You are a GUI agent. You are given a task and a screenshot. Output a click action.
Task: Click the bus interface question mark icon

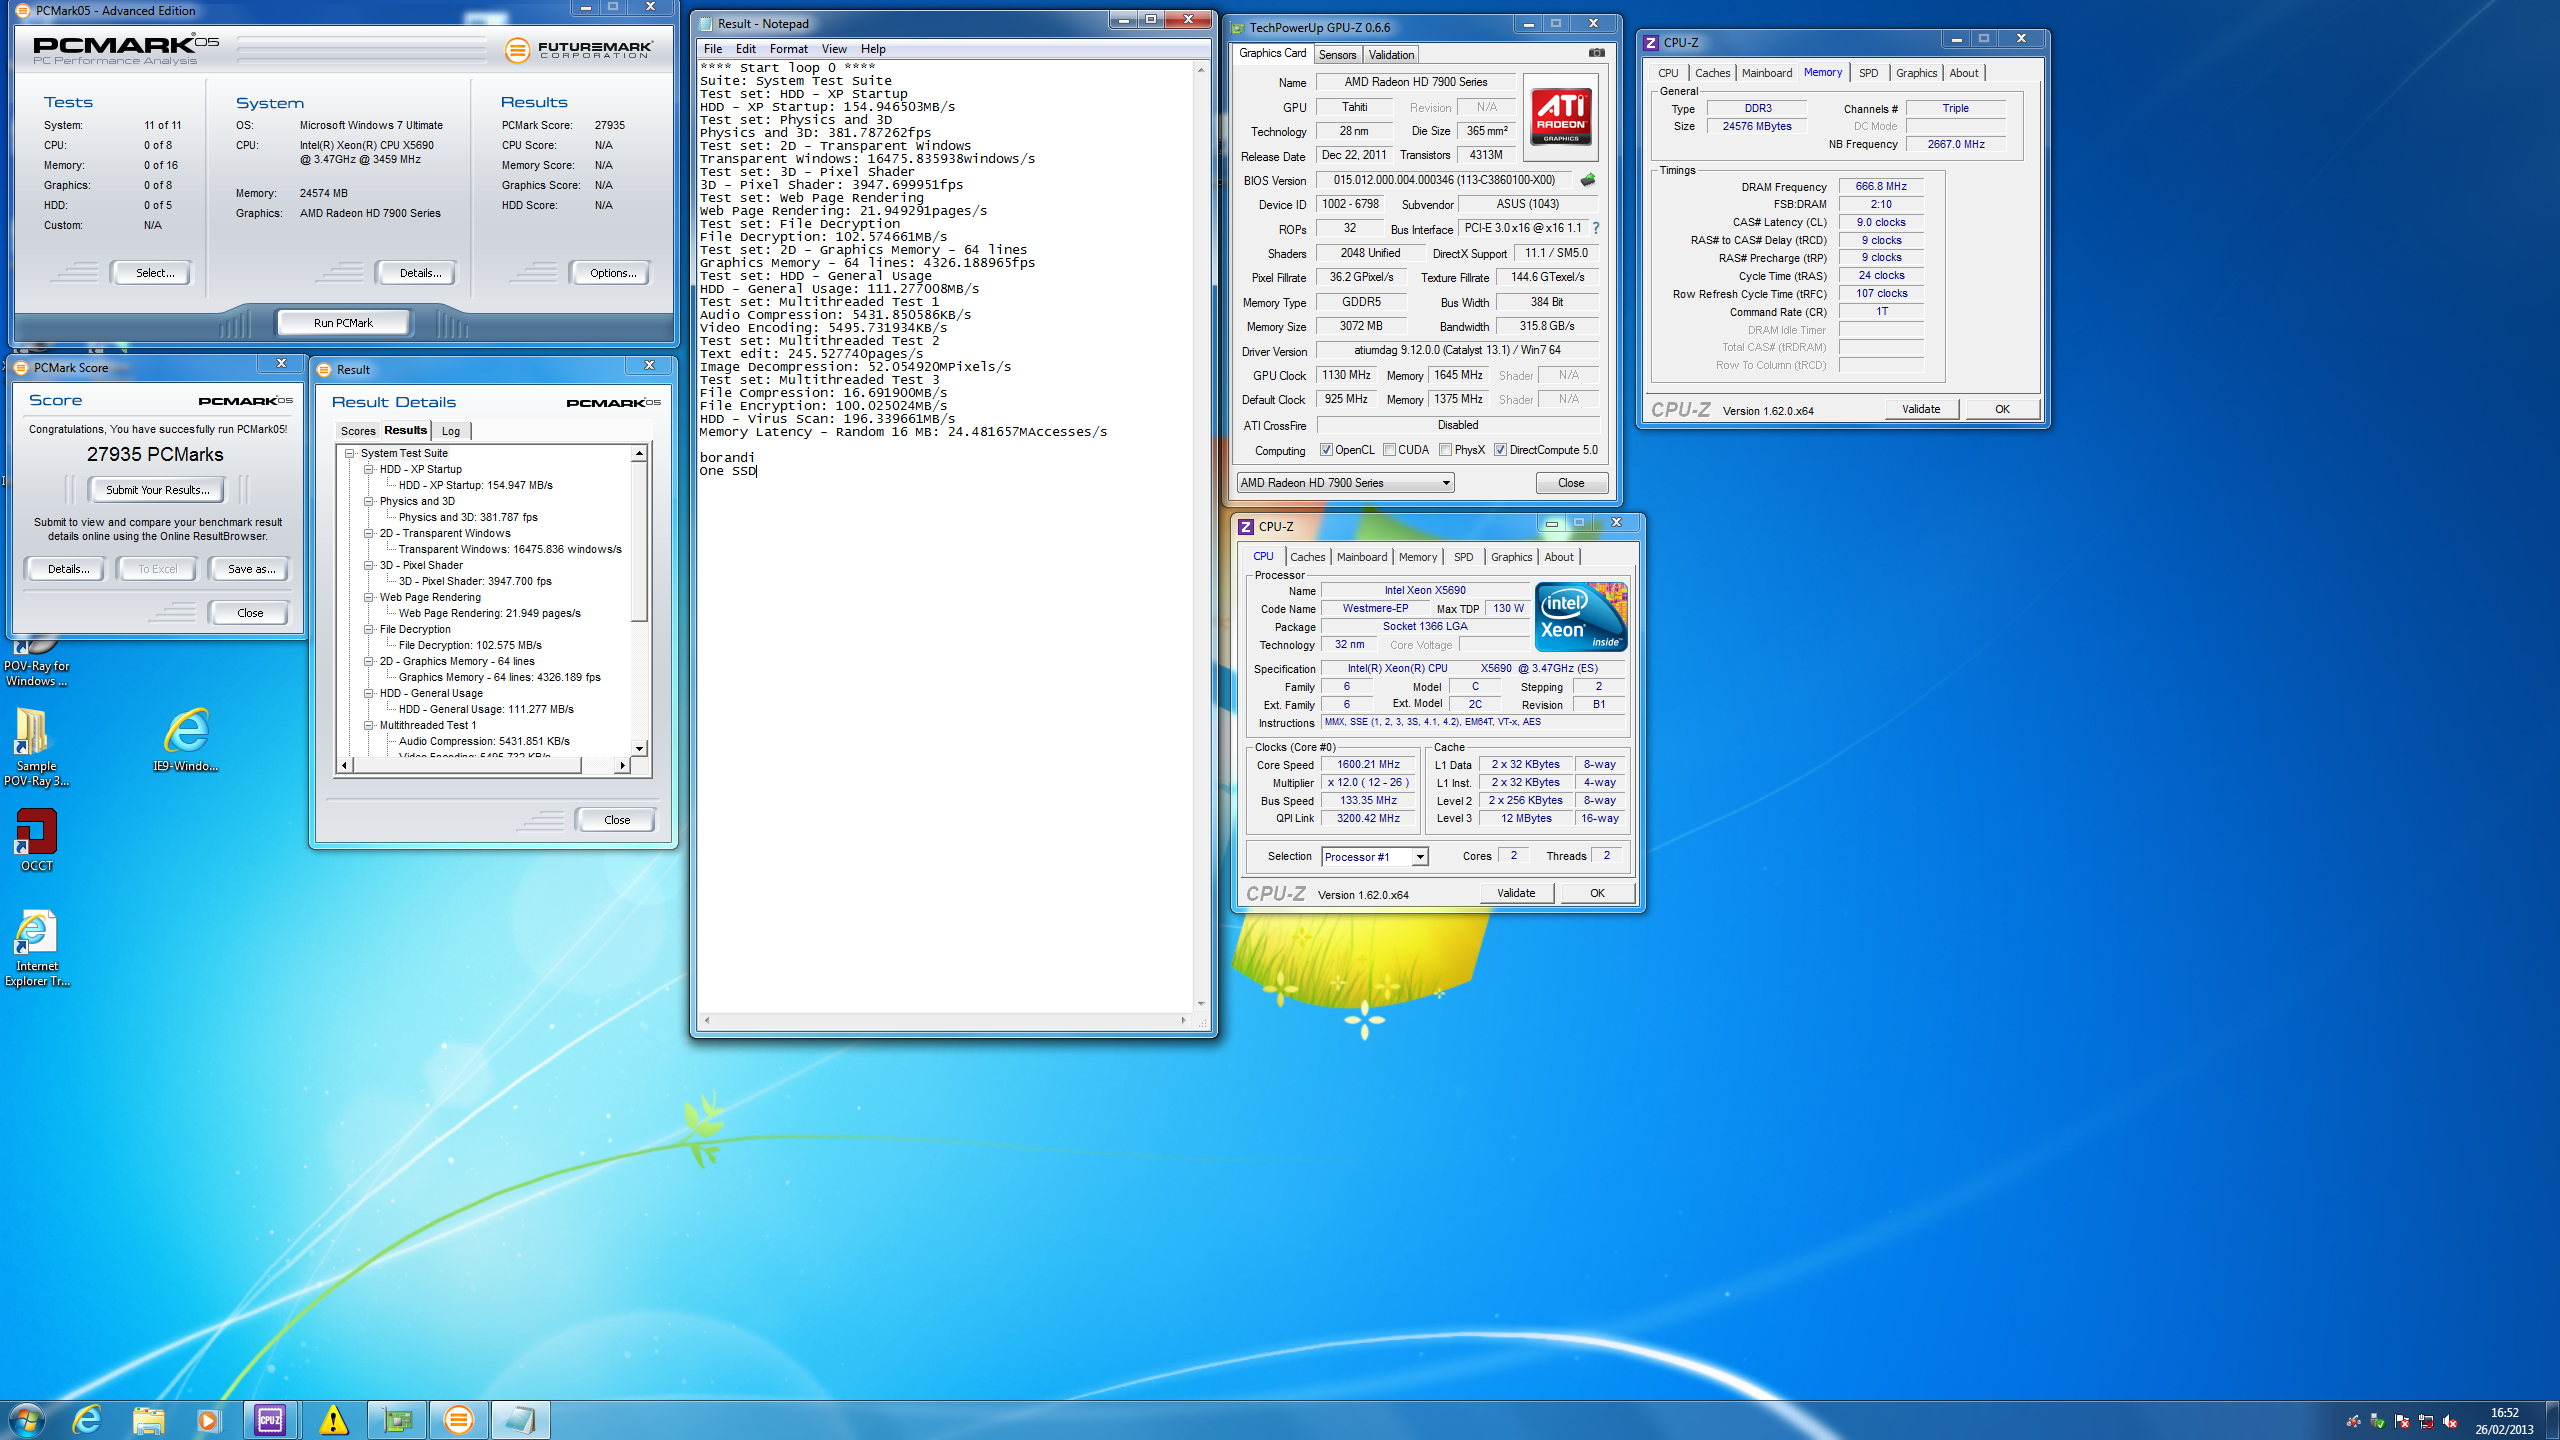tap(1596, 229)
